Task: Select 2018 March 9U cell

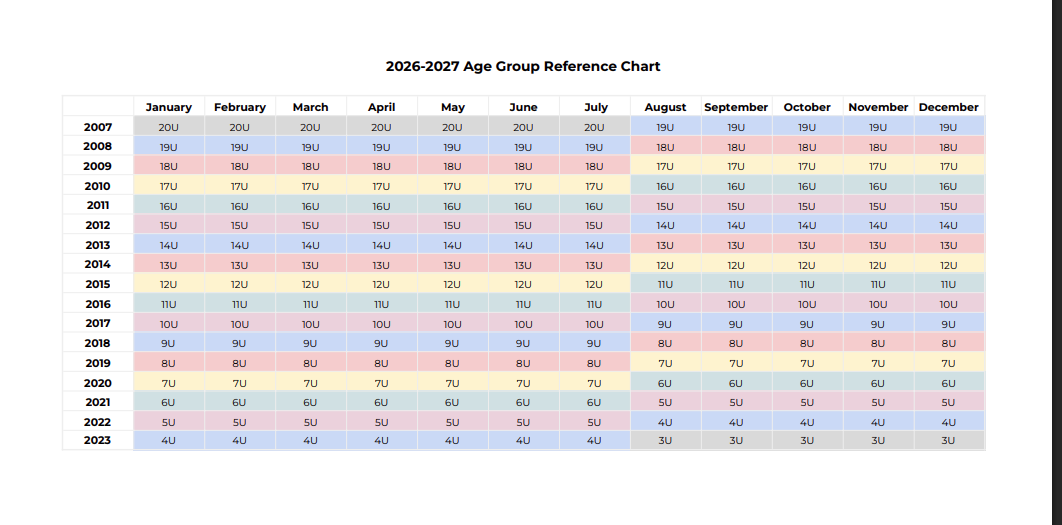Action: coord(310,343)
